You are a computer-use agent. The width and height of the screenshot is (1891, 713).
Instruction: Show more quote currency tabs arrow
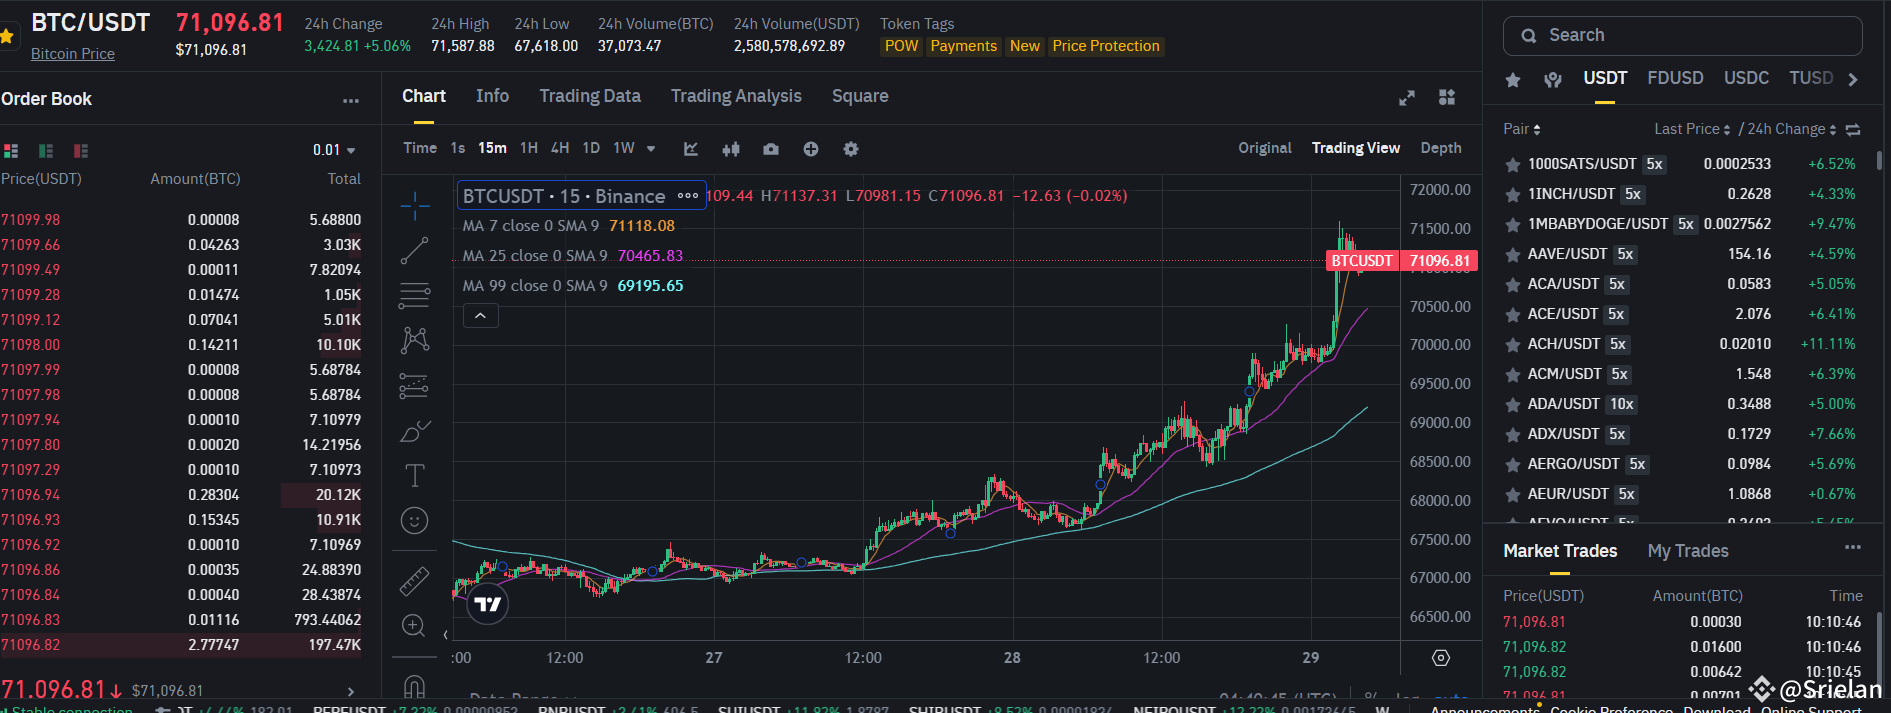tap(1853, 79)
